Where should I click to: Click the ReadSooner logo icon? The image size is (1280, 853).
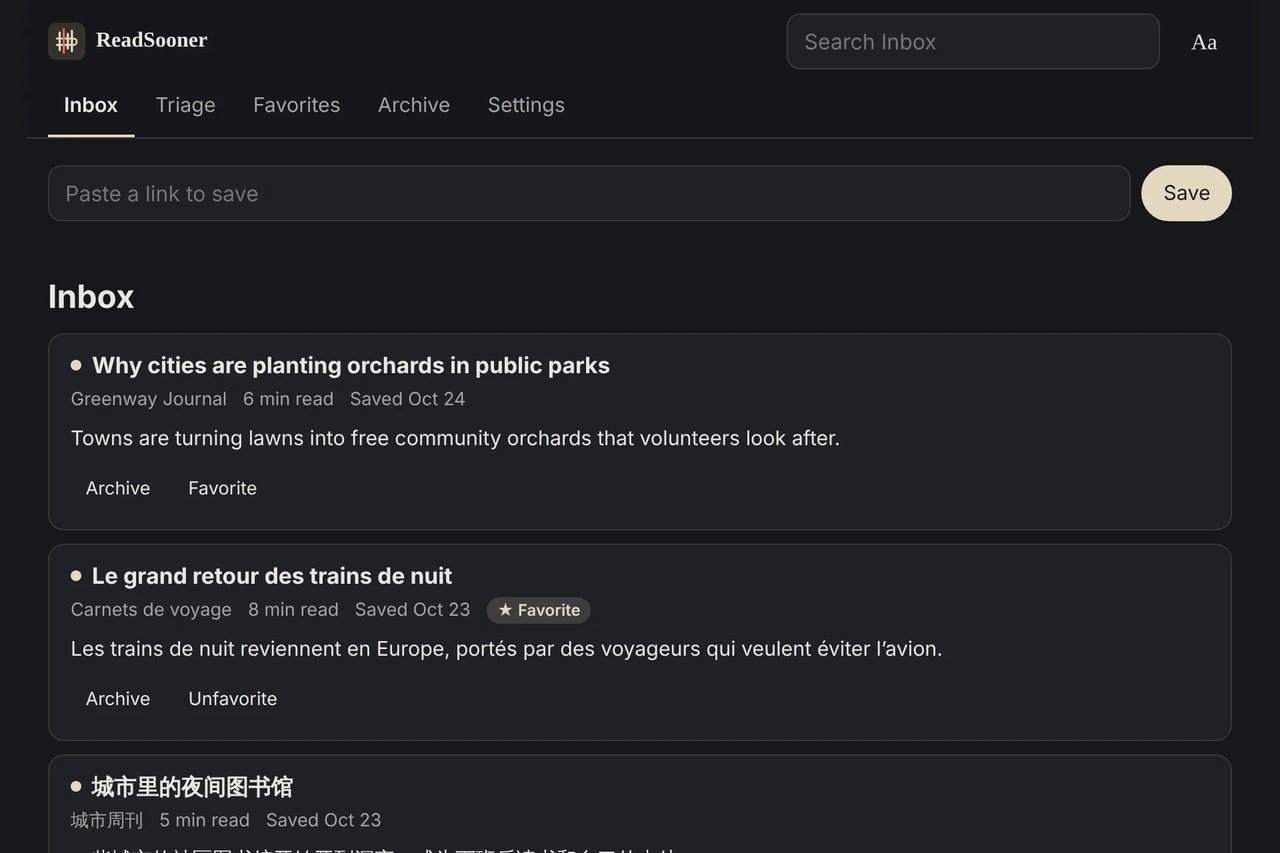[66, 41]
